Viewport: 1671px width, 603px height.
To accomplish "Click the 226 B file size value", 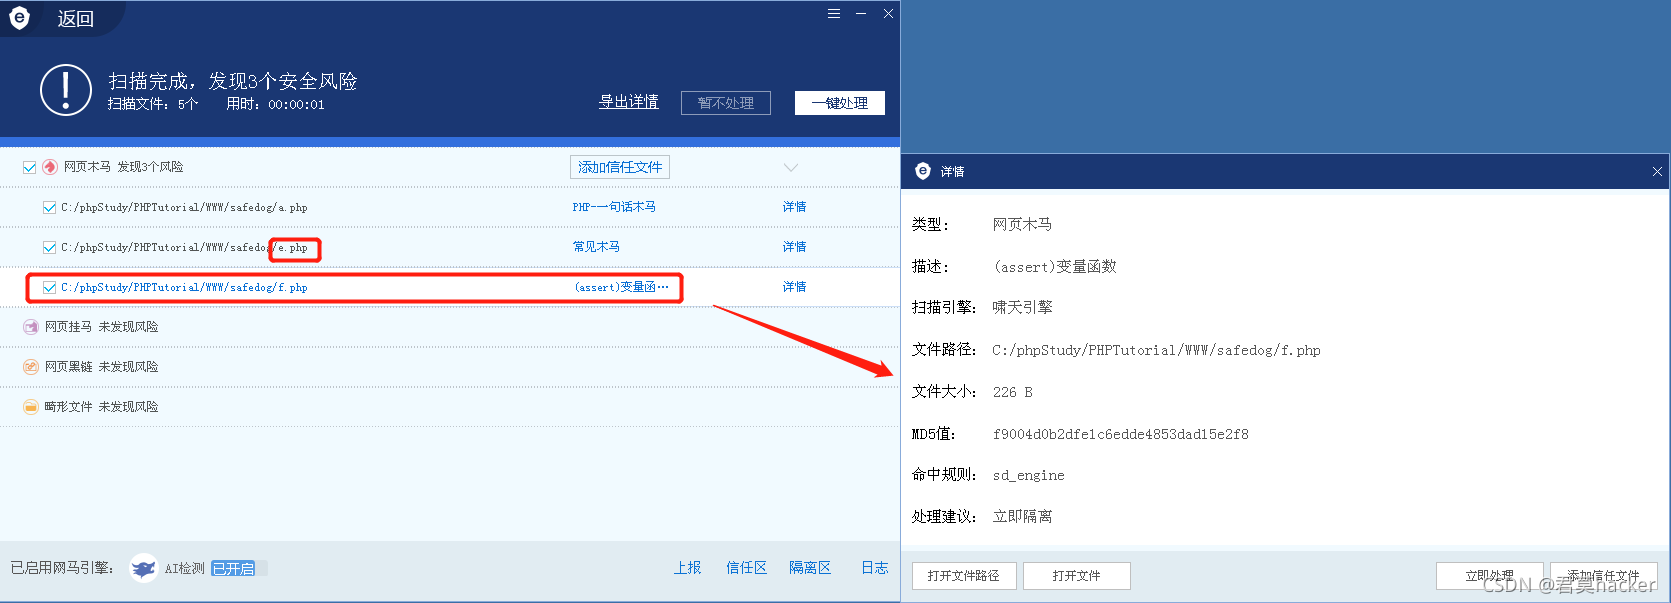I will [1012, 392].
